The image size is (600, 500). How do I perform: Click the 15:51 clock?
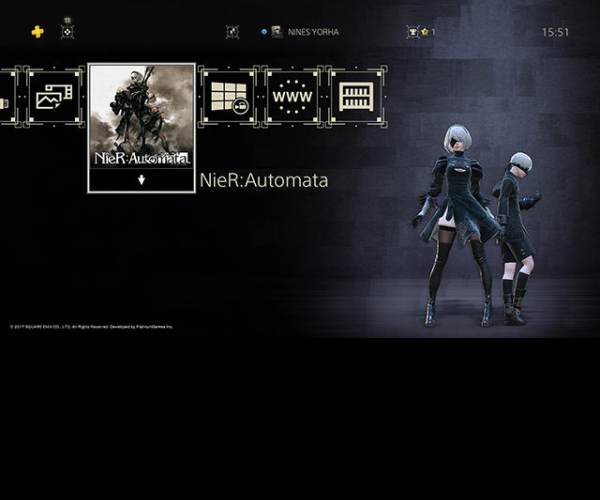555,32
